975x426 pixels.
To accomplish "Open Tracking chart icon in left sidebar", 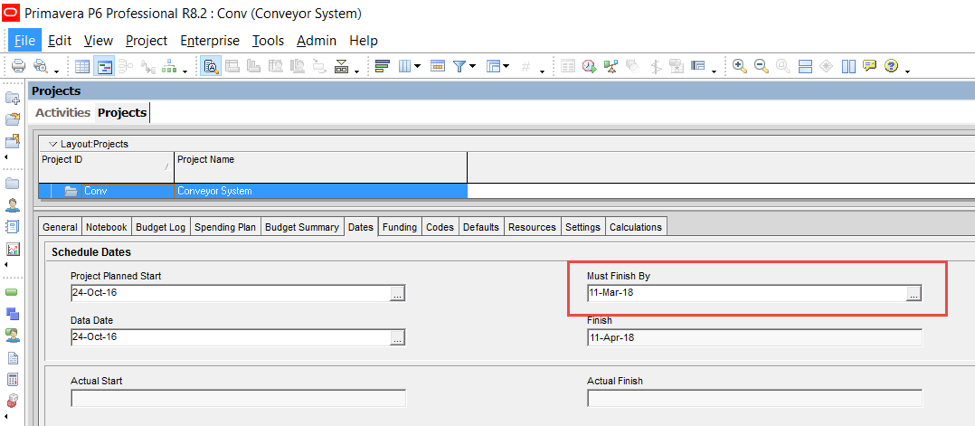I will [12, 249].
